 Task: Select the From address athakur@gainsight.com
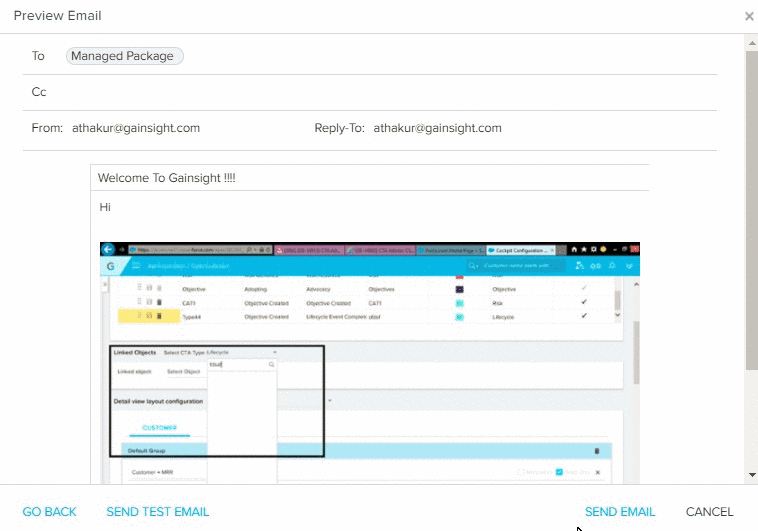136,128
